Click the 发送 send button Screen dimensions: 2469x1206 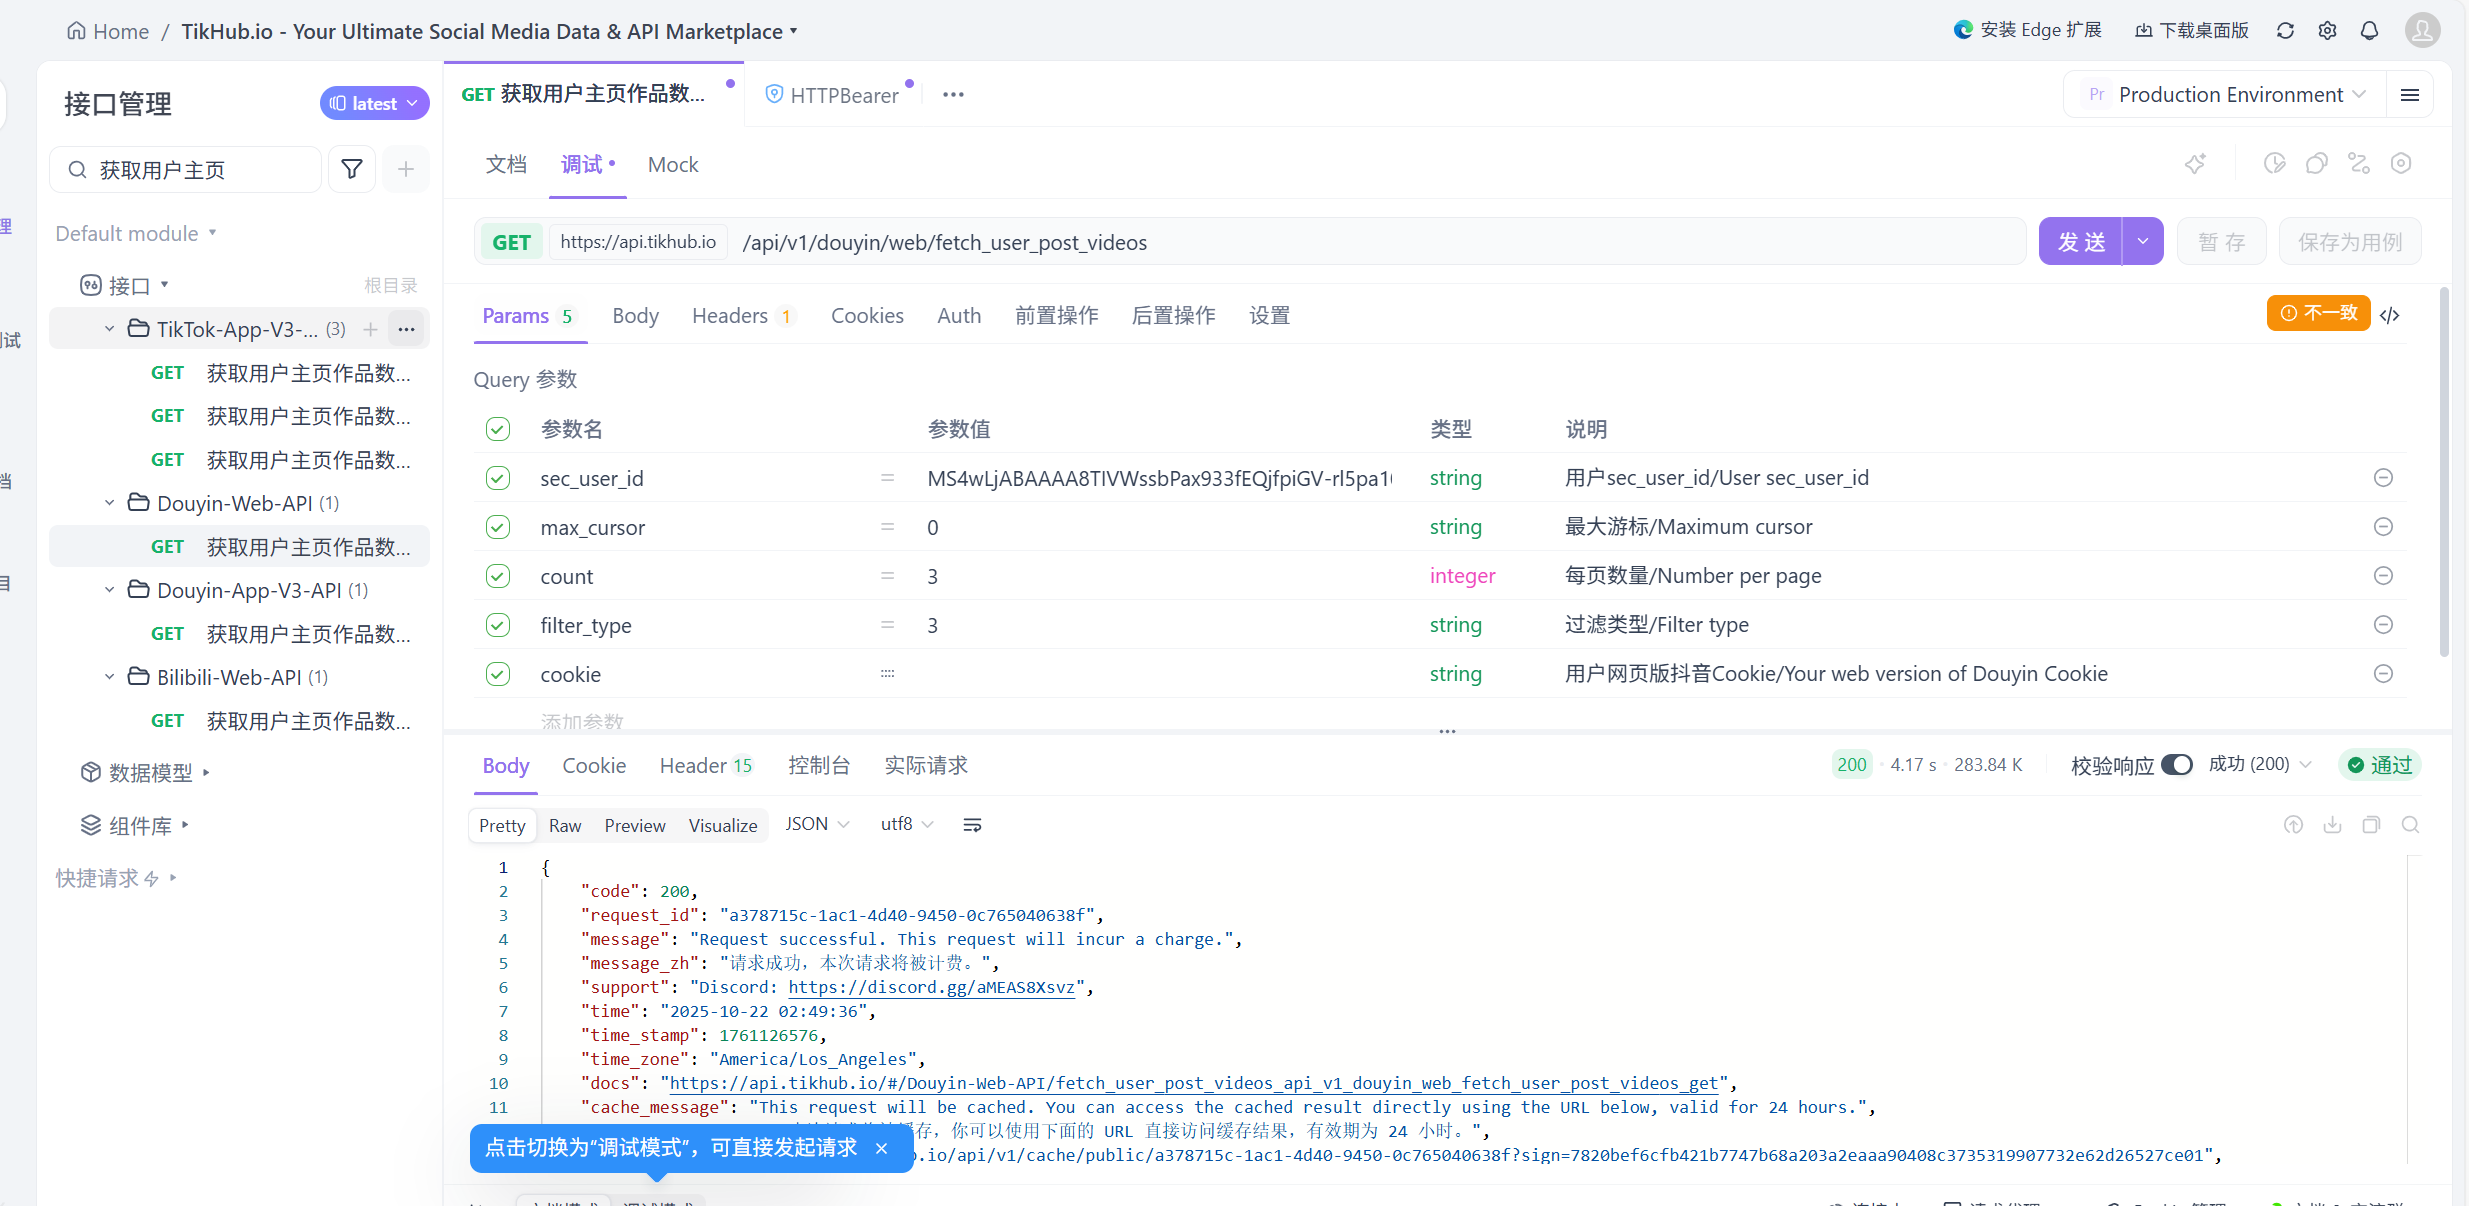tap(2081, 242)
